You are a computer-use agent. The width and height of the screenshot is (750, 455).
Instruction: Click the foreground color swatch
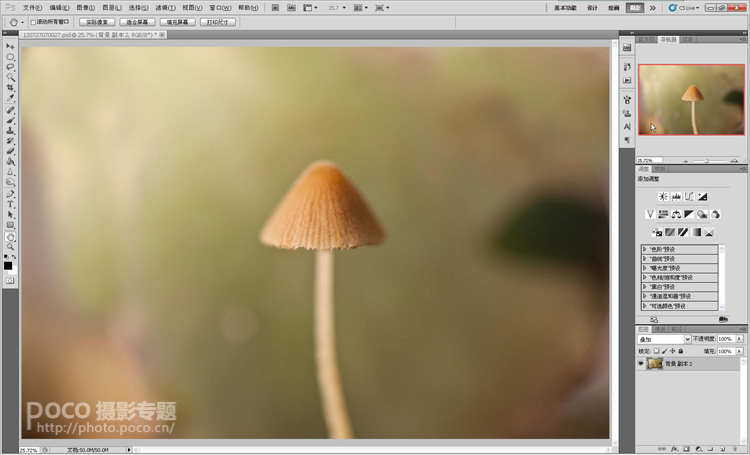pyautogui.click(x=8, y=265)
